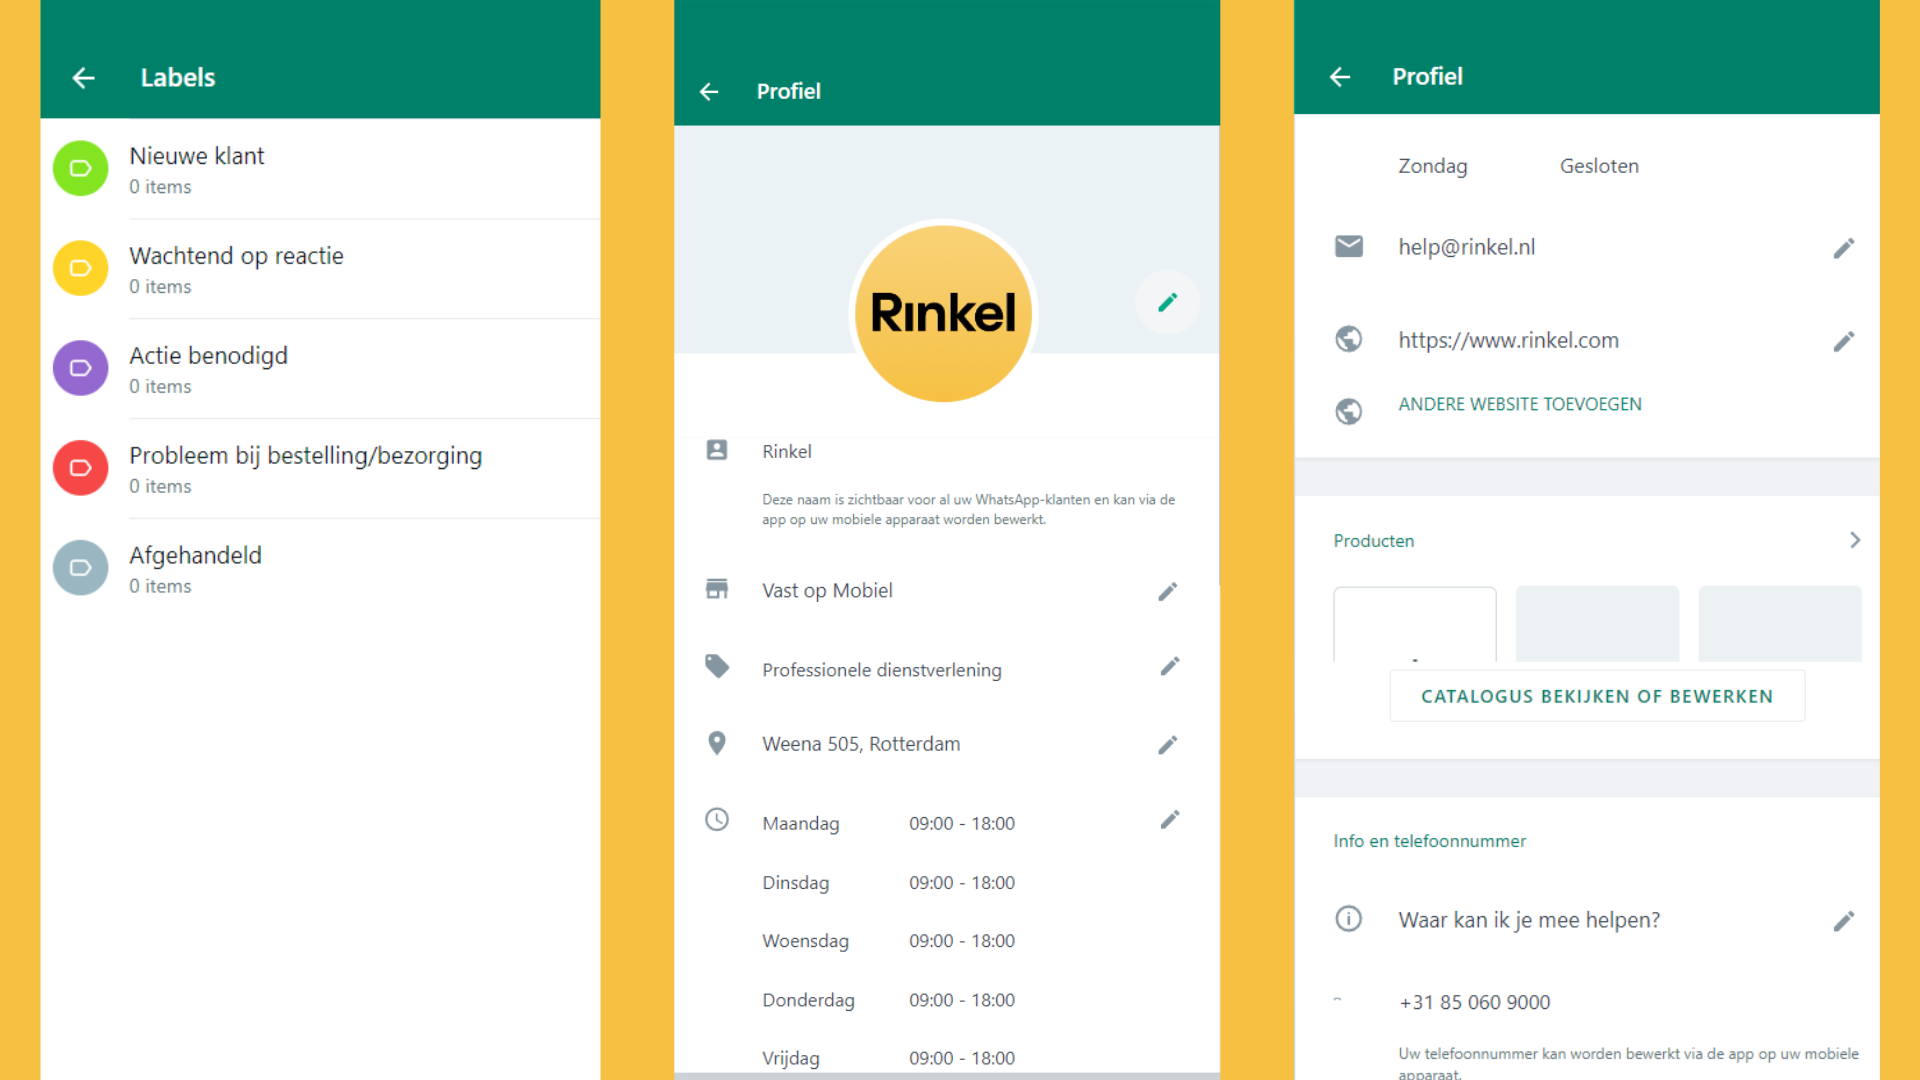Select the Probleem bij bestelling/bezorging label row
Image resolution: width=1920 pixels, height=1080 pixels.
[320, 469]
